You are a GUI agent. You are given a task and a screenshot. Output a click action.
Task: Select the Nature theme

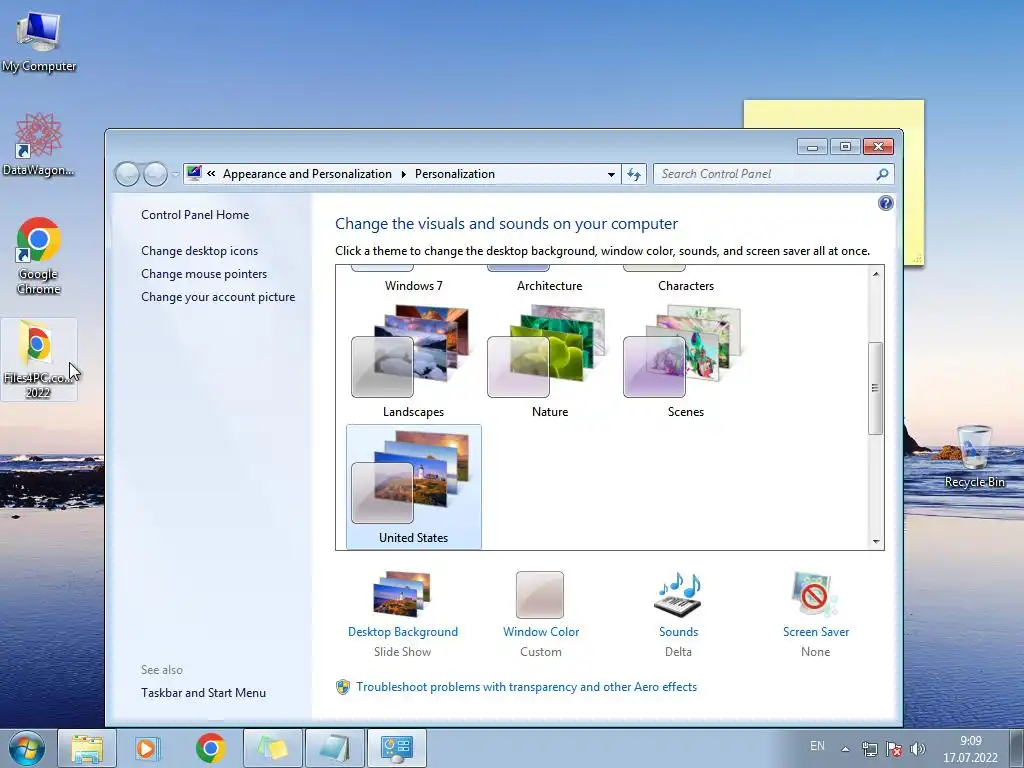549,361
